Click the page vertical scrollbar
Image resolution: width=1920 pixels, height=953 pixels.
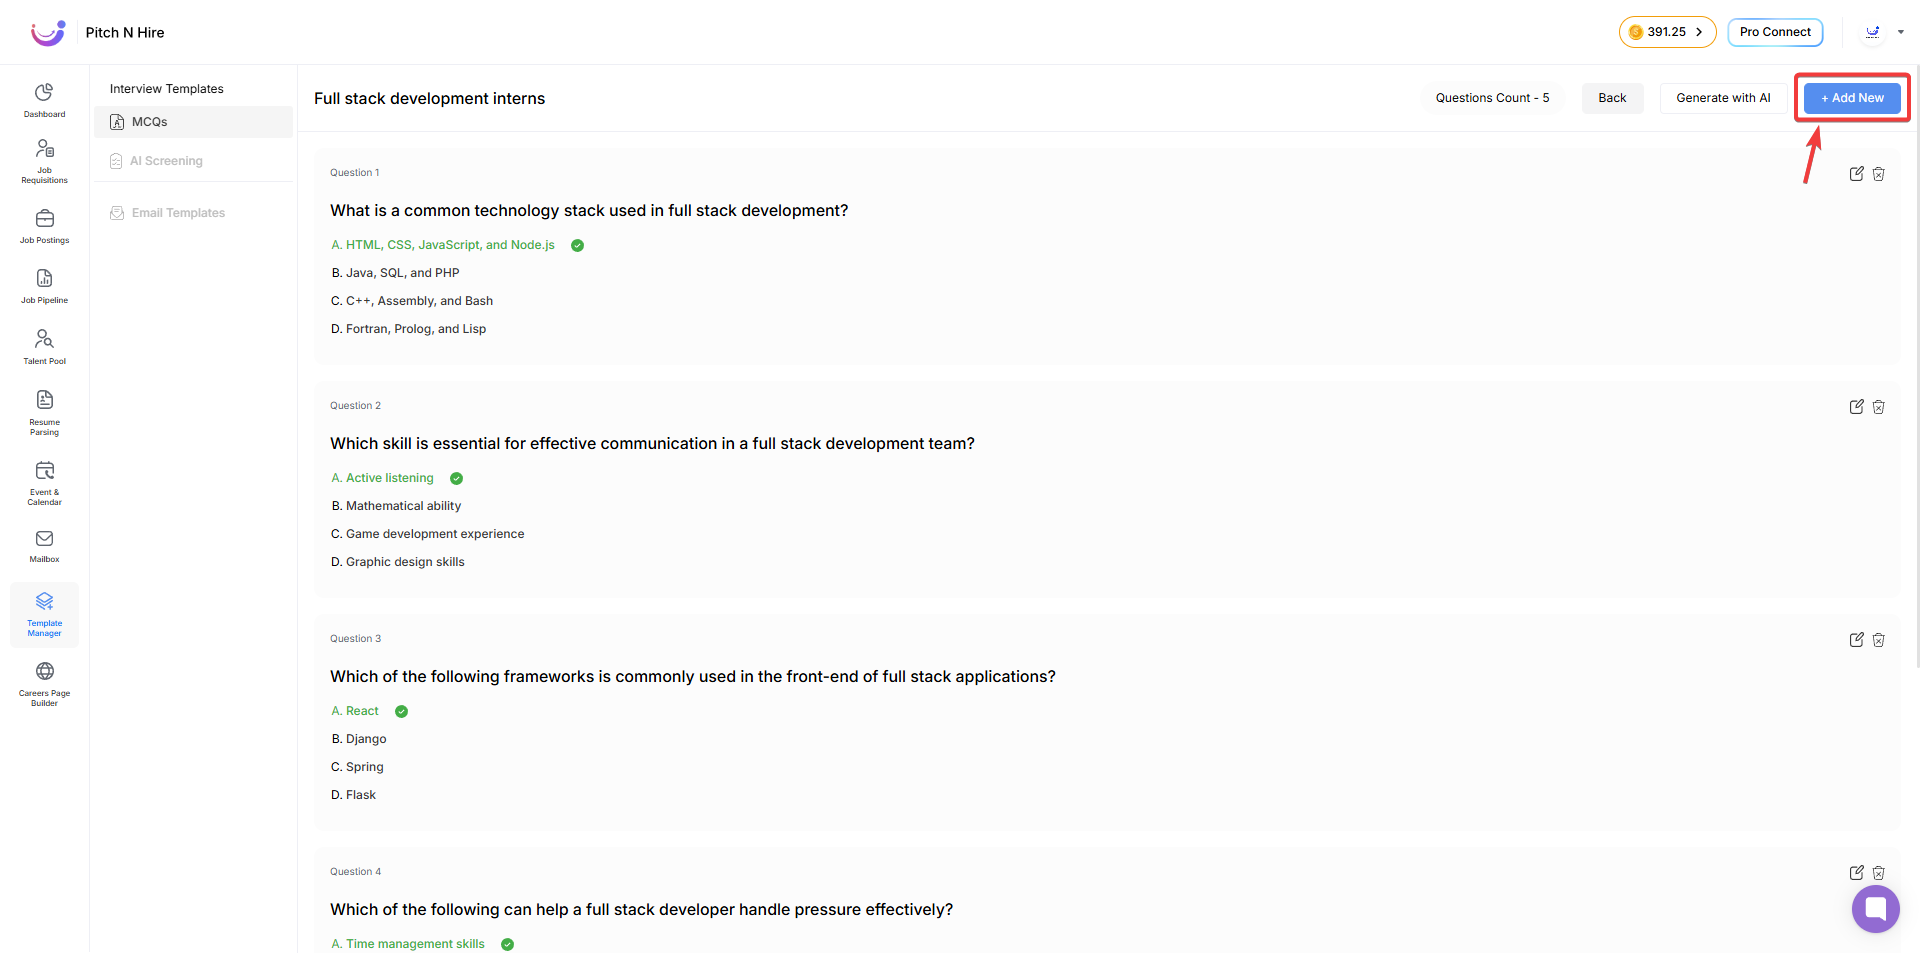[1916, 400]
